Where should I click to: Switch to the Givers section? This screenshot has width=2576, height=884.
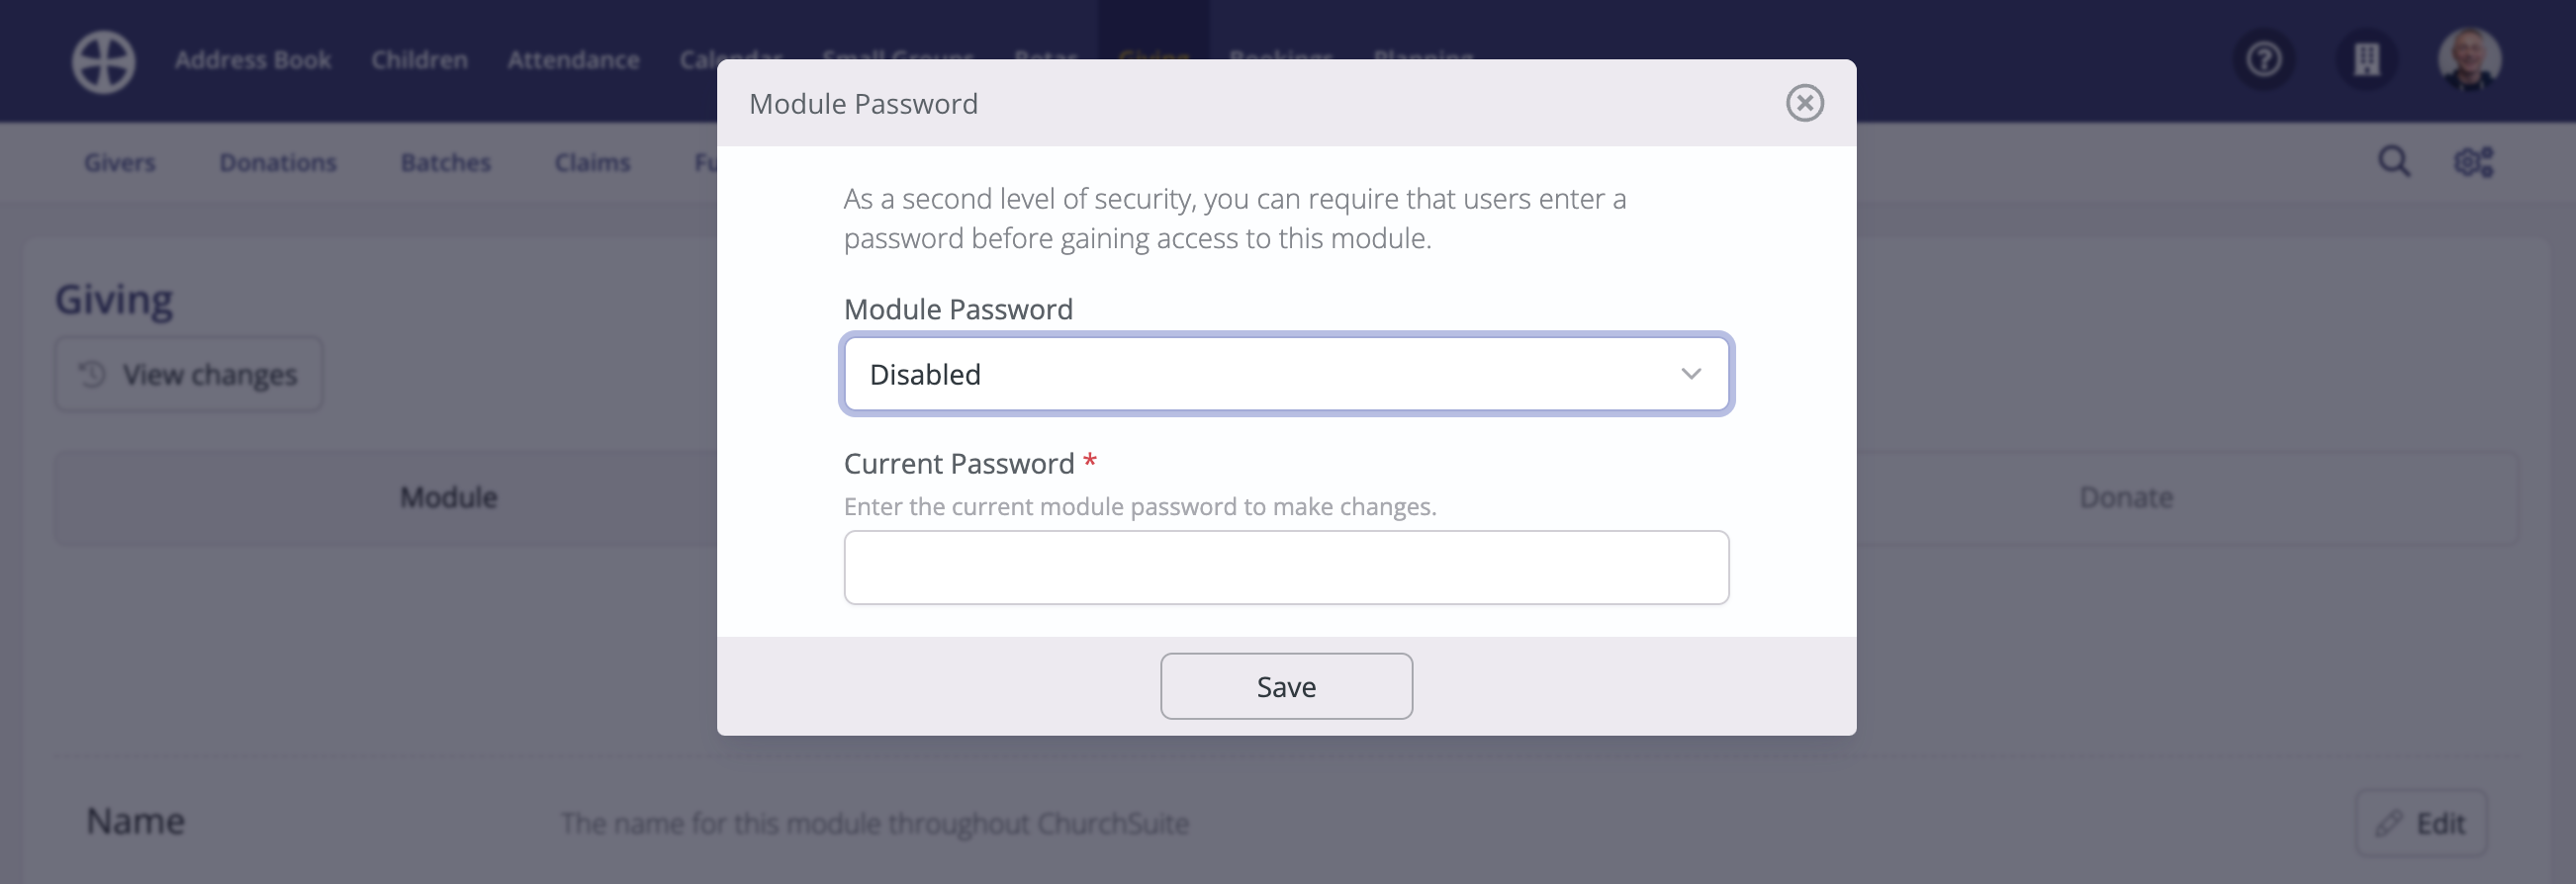coord(119,162)
